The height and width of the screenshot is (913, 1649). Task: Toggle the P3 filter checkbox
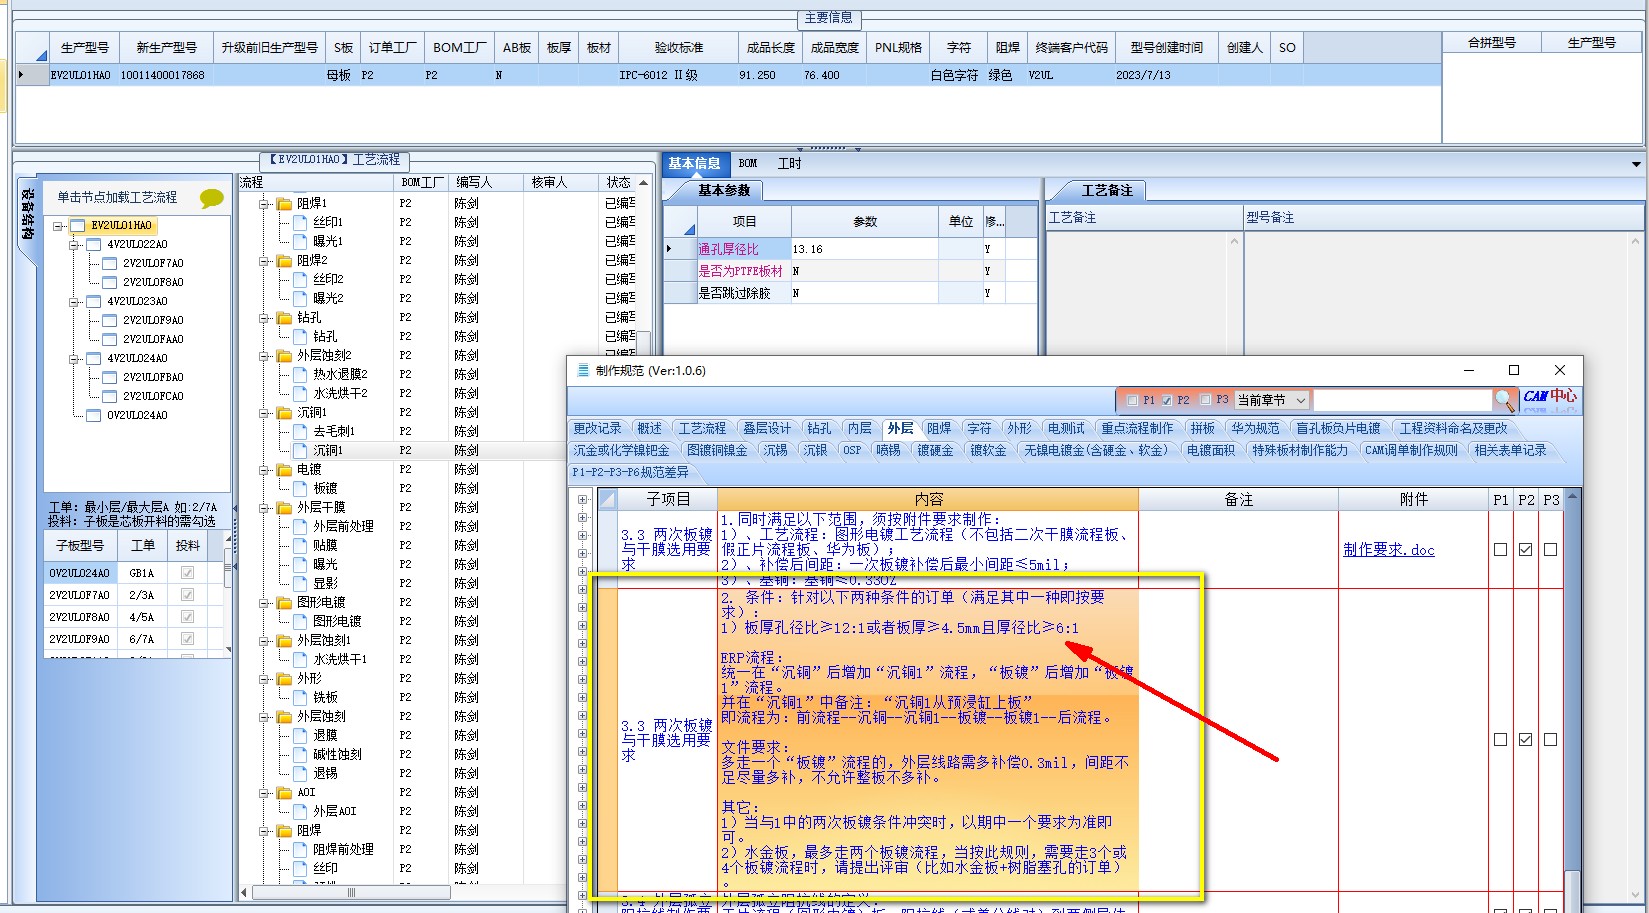coord(1205,400)
